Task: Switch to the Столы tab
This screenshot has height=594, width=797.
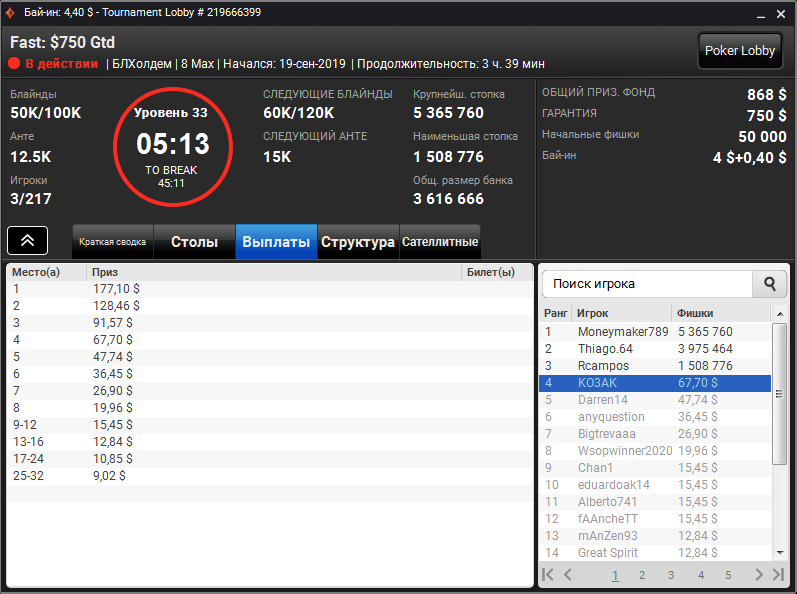Action: point(194,242)
